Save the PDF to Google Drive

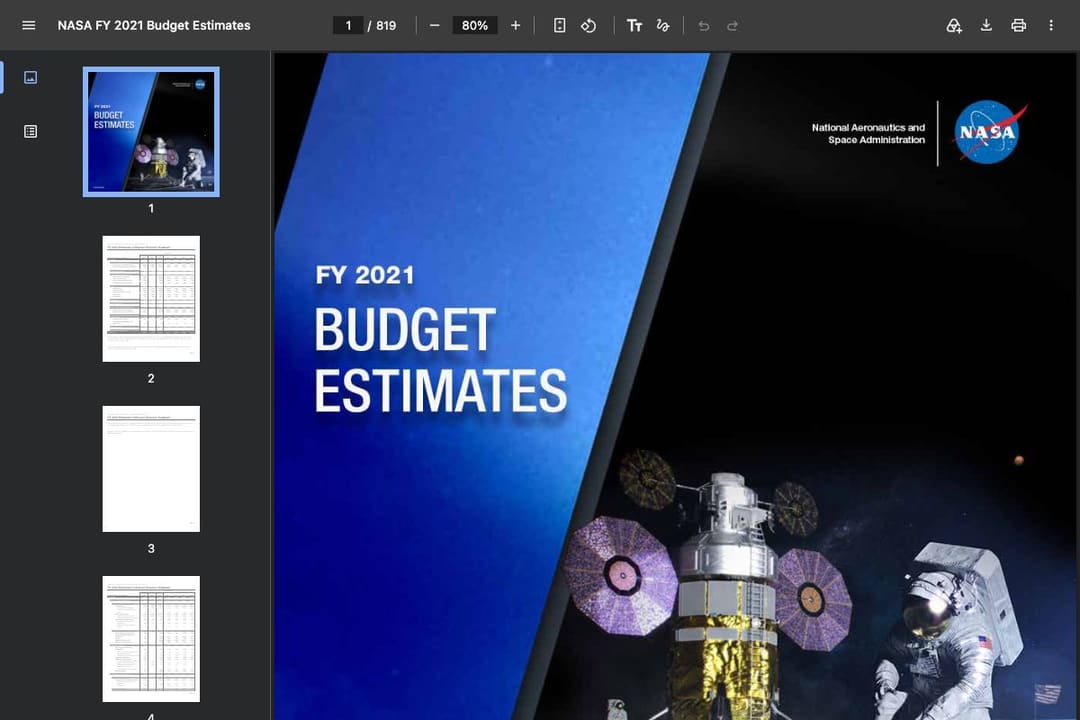click(x=954, y=25)
